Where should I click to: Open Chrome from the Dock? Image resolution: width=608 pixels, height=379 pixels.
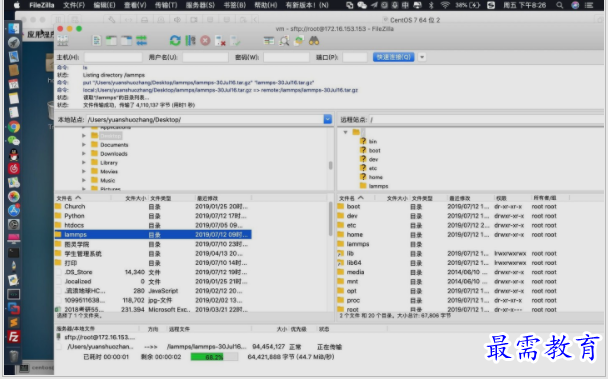tap(14, 127)
